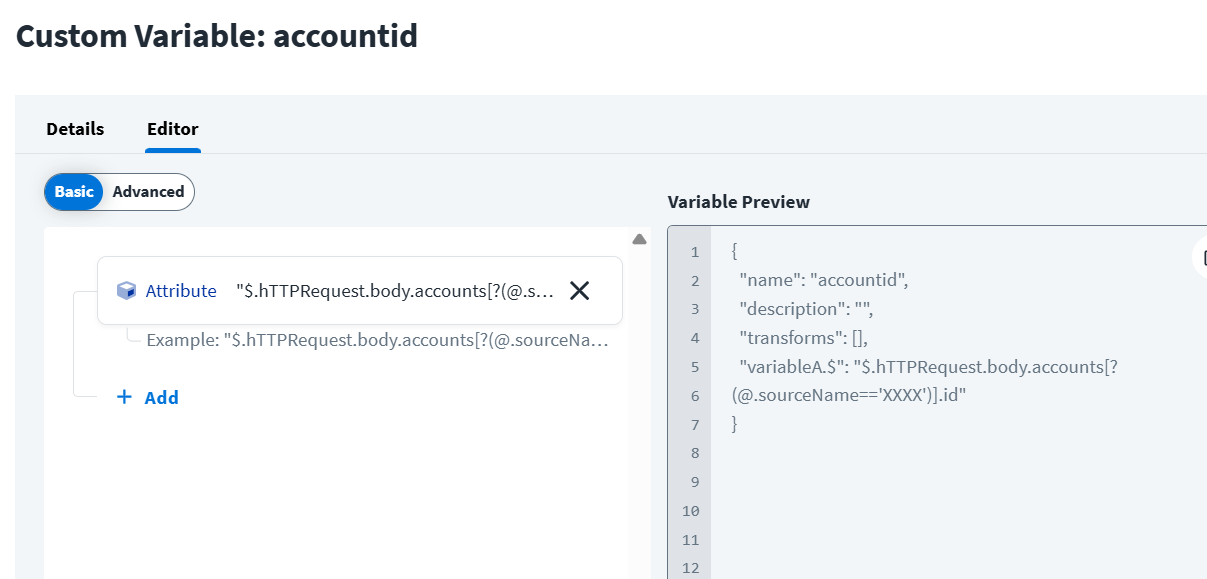The width and height of the screenshot is (1207, 579).
Task: Open the Details tab
Action: point(75,129)
